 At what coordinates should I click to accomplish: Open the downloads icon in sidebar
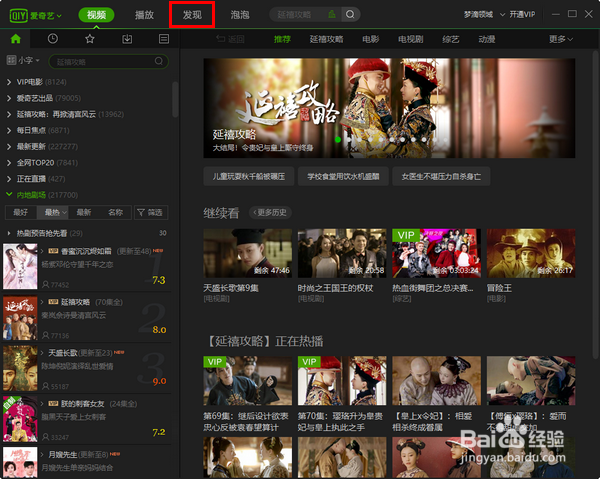tap(127, 39)
